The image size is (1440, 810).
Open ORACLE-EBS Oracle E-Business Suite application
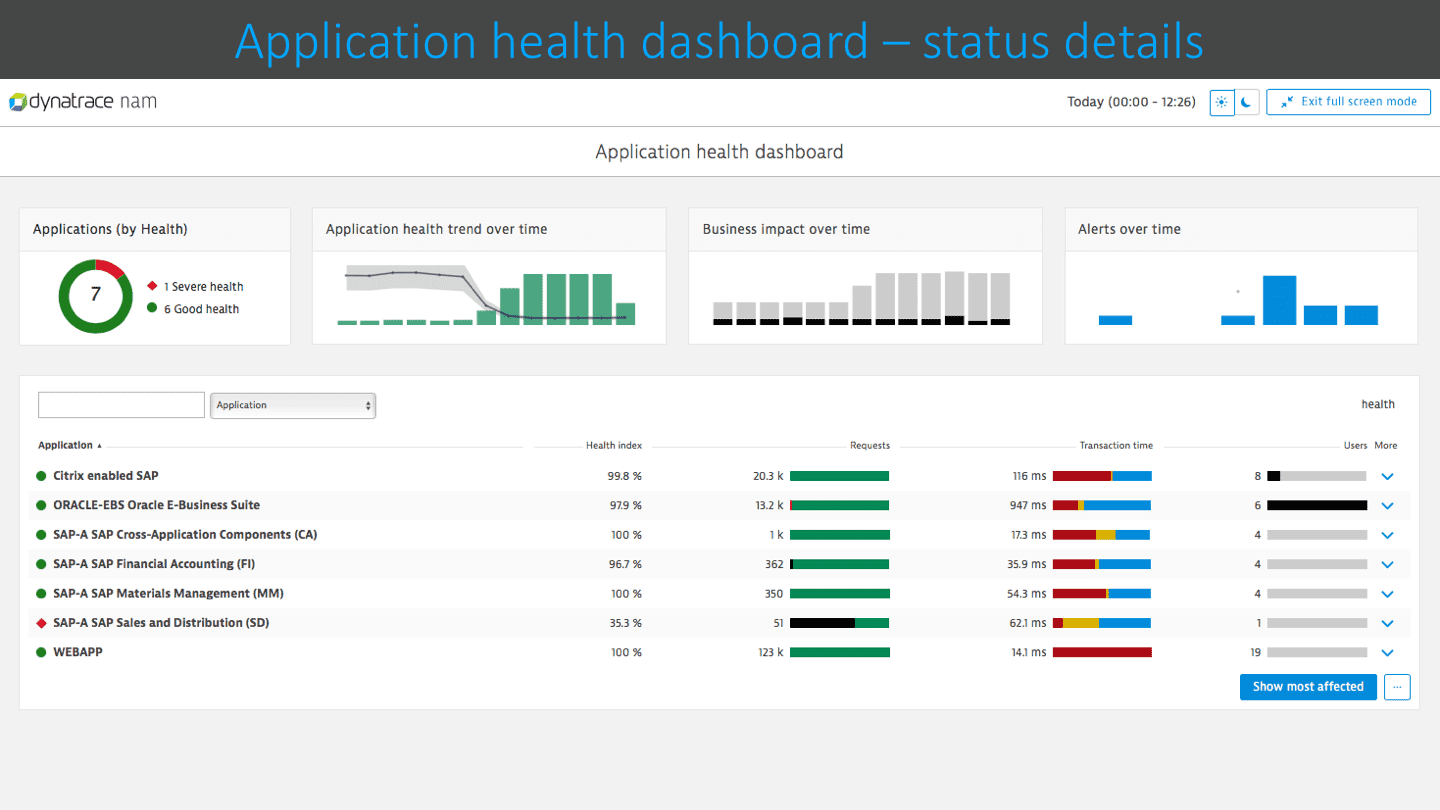click(x=156, y=505)
